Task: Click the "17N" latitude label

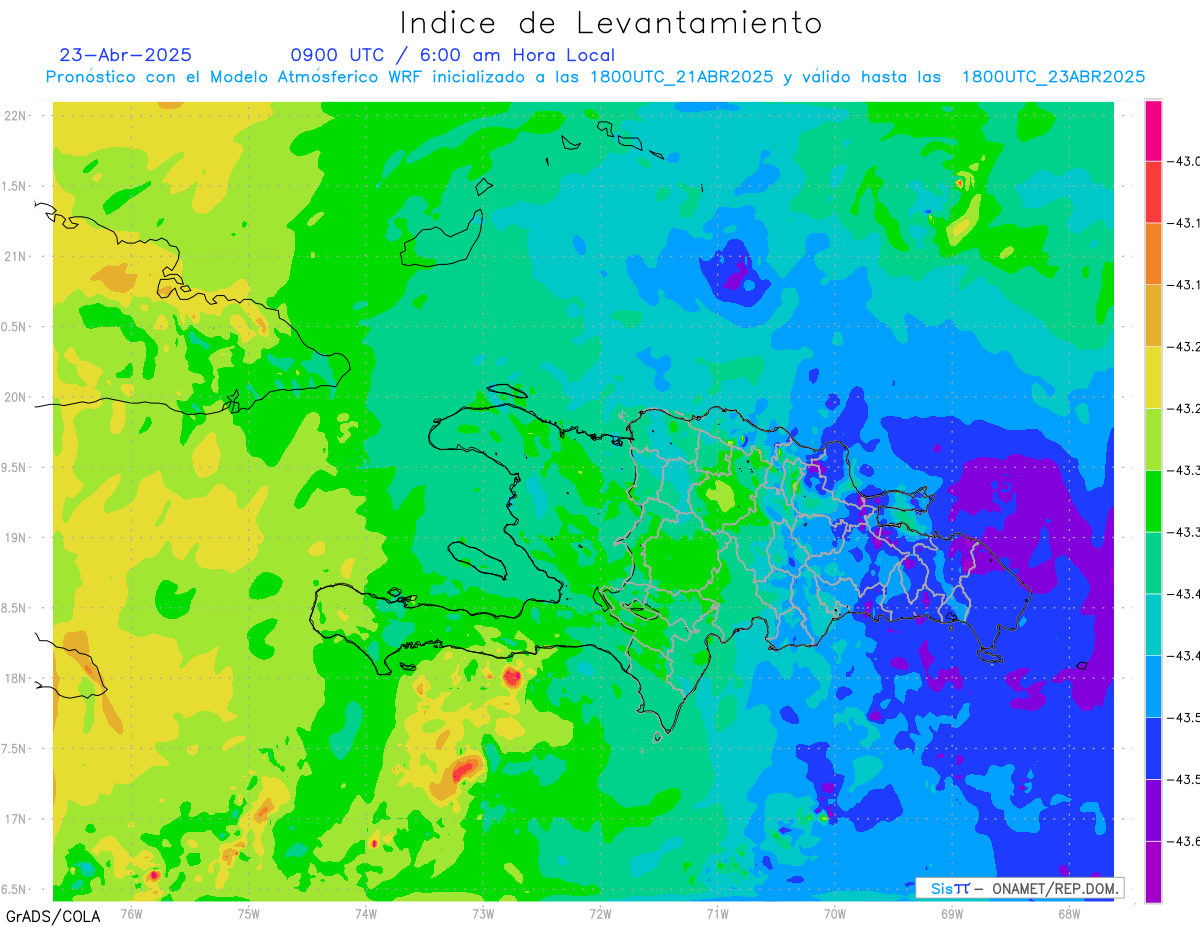Action: pyautogui.click(x=17, y=819)
